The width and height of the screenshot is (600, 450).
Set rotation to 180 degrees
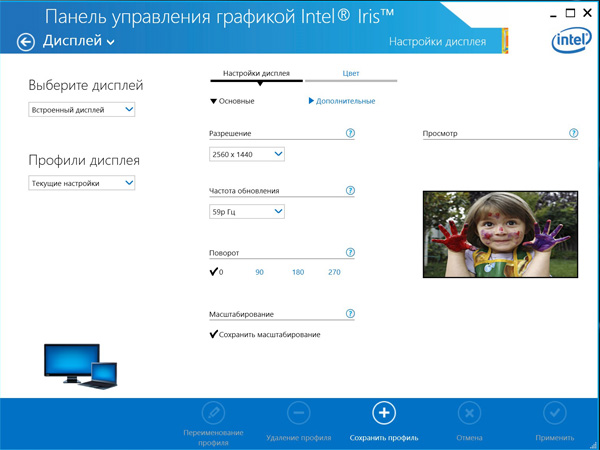[x=297, y=272]
